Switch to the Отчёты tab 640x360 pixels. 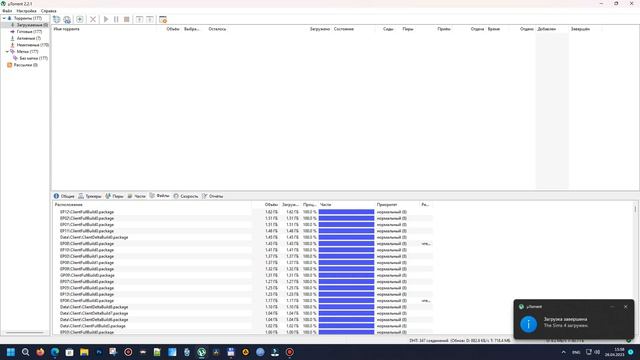click(213, 196)
